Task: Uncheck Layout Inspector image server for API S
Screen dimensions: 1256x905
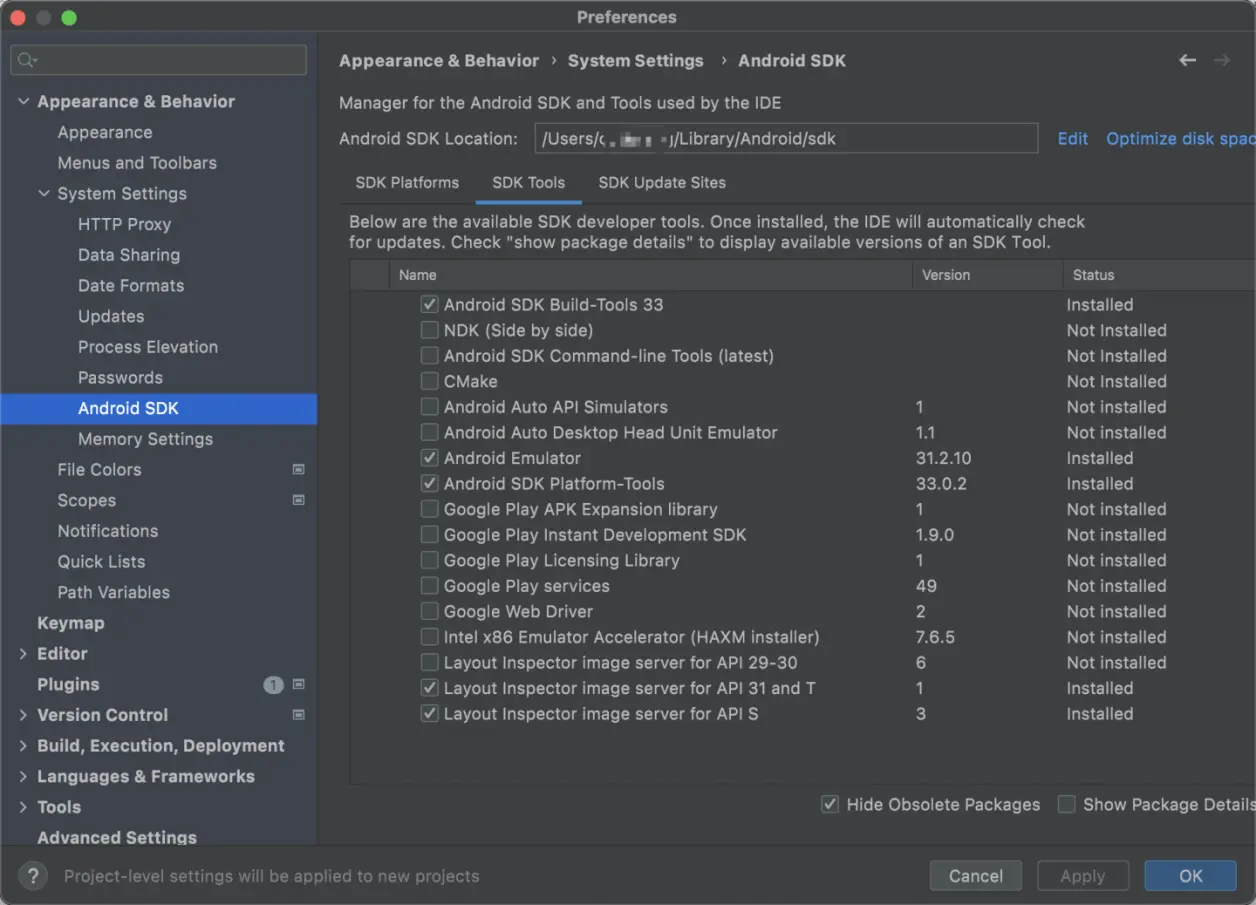Action: click(x=429, y=714)
